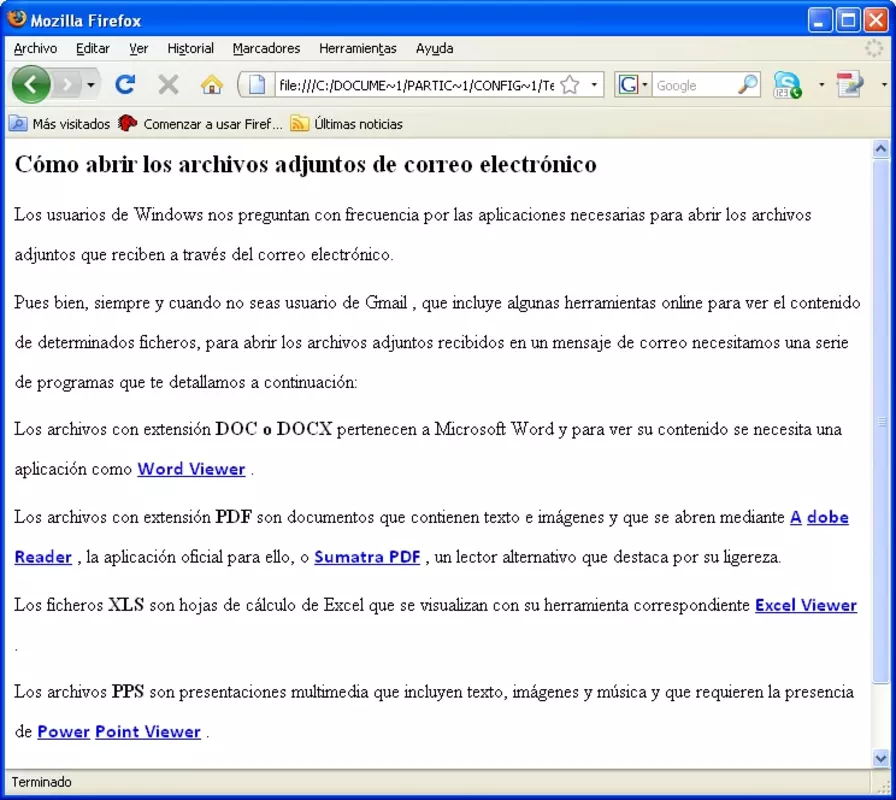The height and width of the screenshot is (800, 896).
Task: Click the page identity icon in address bar
Action: 256,85
